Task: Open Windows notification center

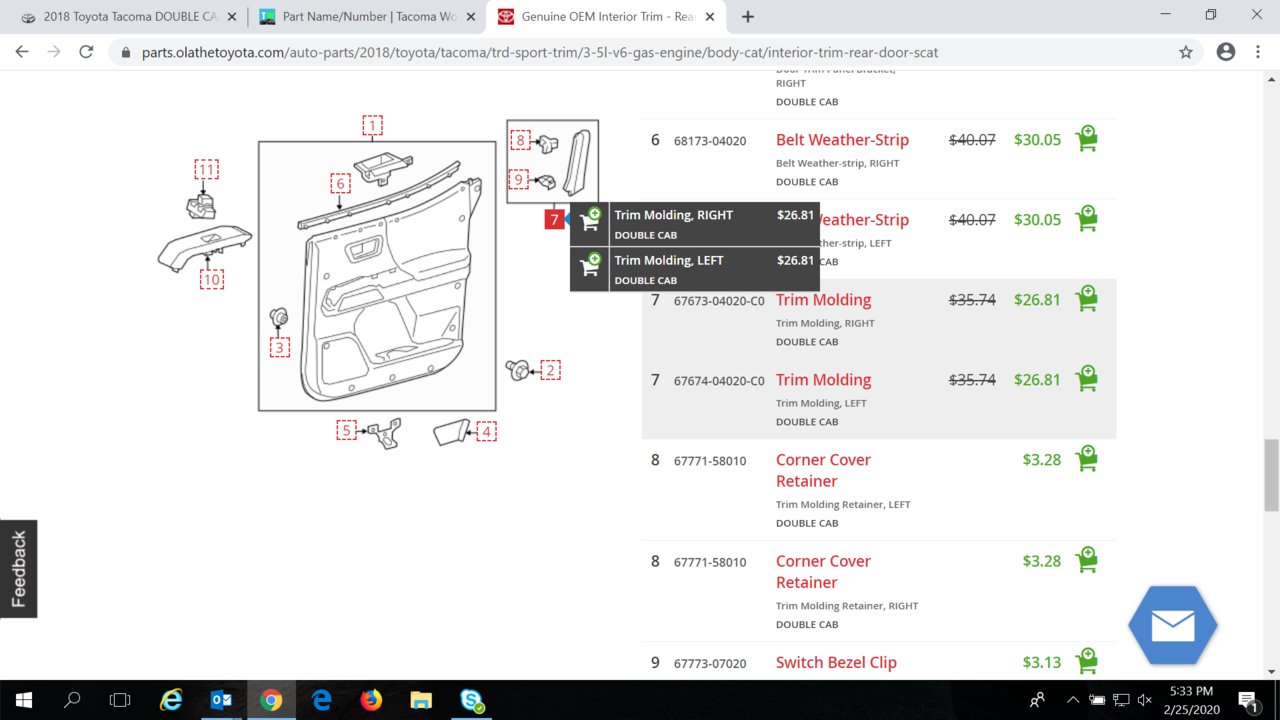Action: [x=1248, y=700]
